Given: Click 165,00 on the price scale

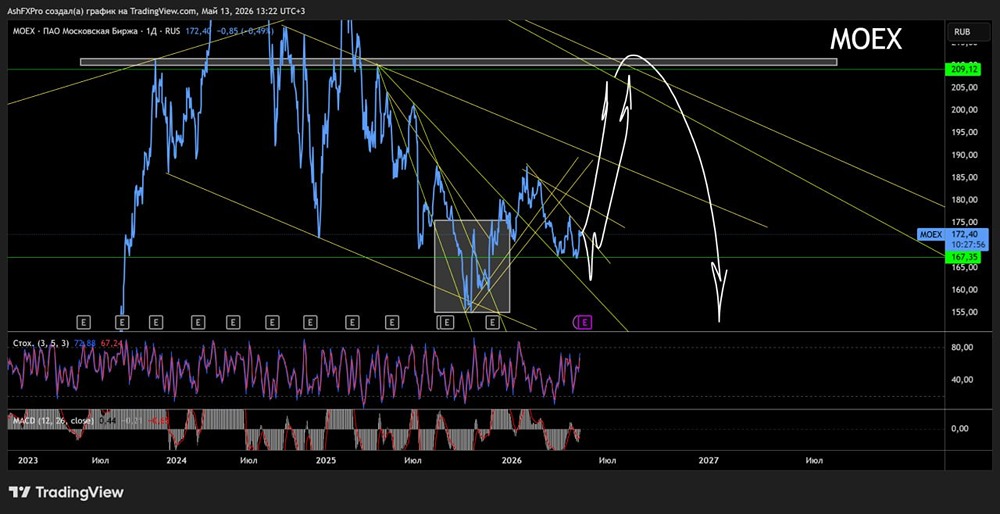Looking at the screenshot, I should coord(965,267).
